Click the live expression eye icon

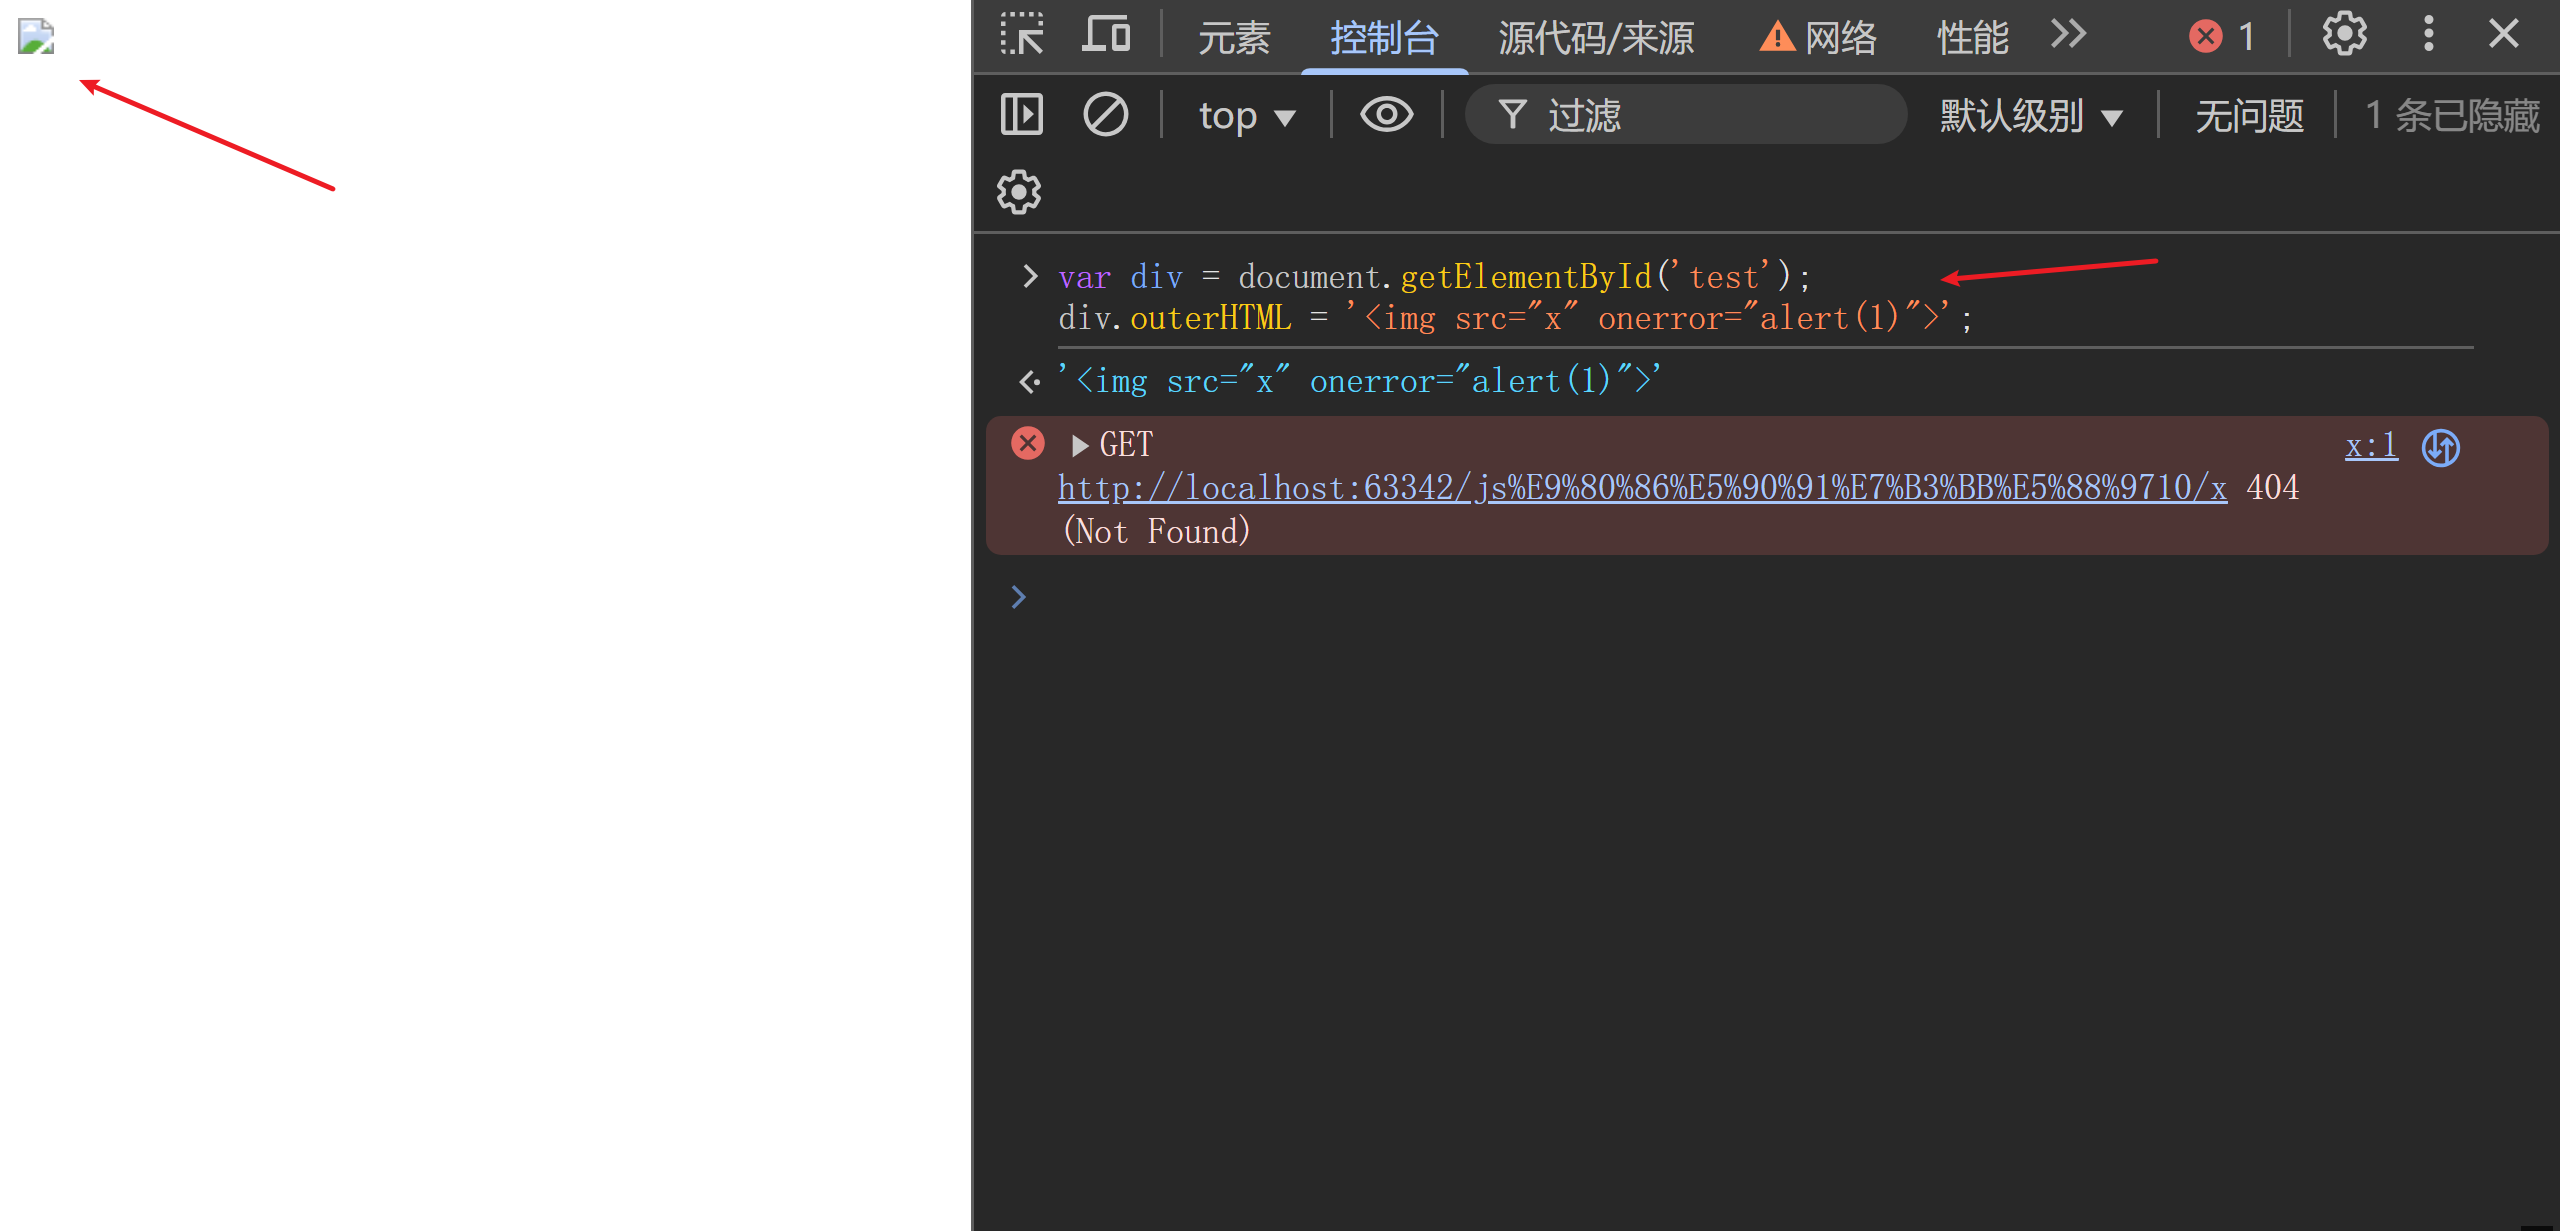pyautogui.click(x=1386, y=114)
